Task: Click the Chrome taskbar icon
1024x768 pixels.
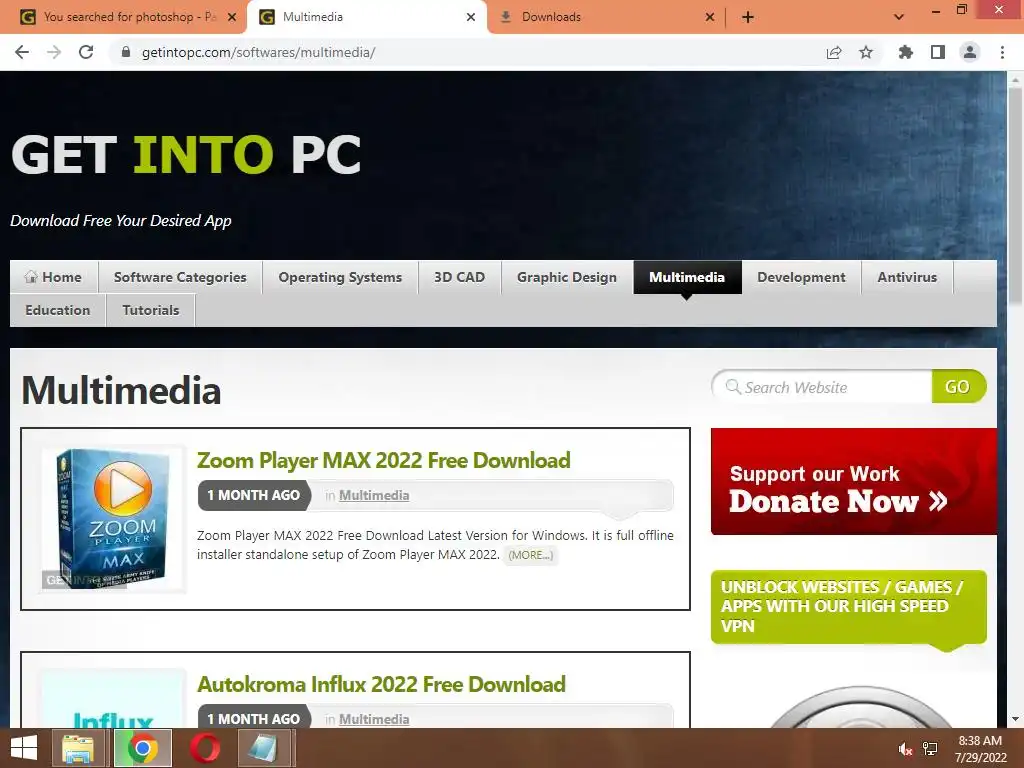Action: (143, 748)
